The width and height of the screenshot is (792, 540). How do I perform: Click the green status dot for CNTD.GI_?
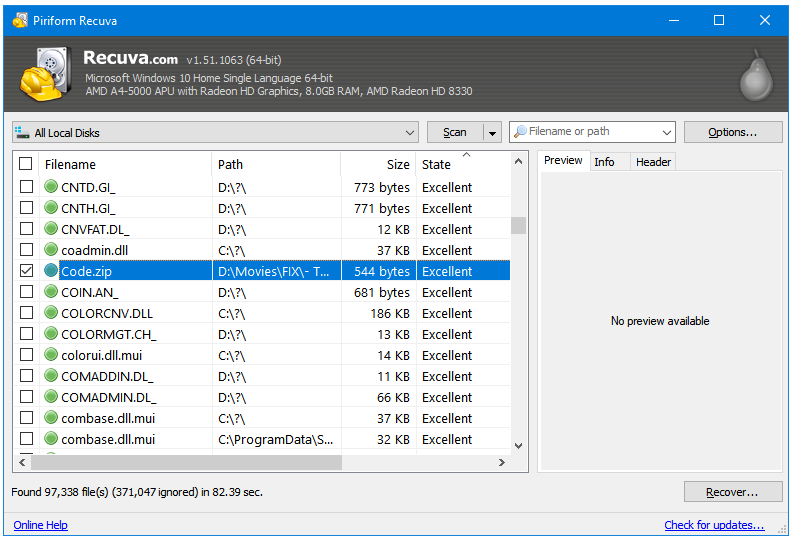coord(51,186)
